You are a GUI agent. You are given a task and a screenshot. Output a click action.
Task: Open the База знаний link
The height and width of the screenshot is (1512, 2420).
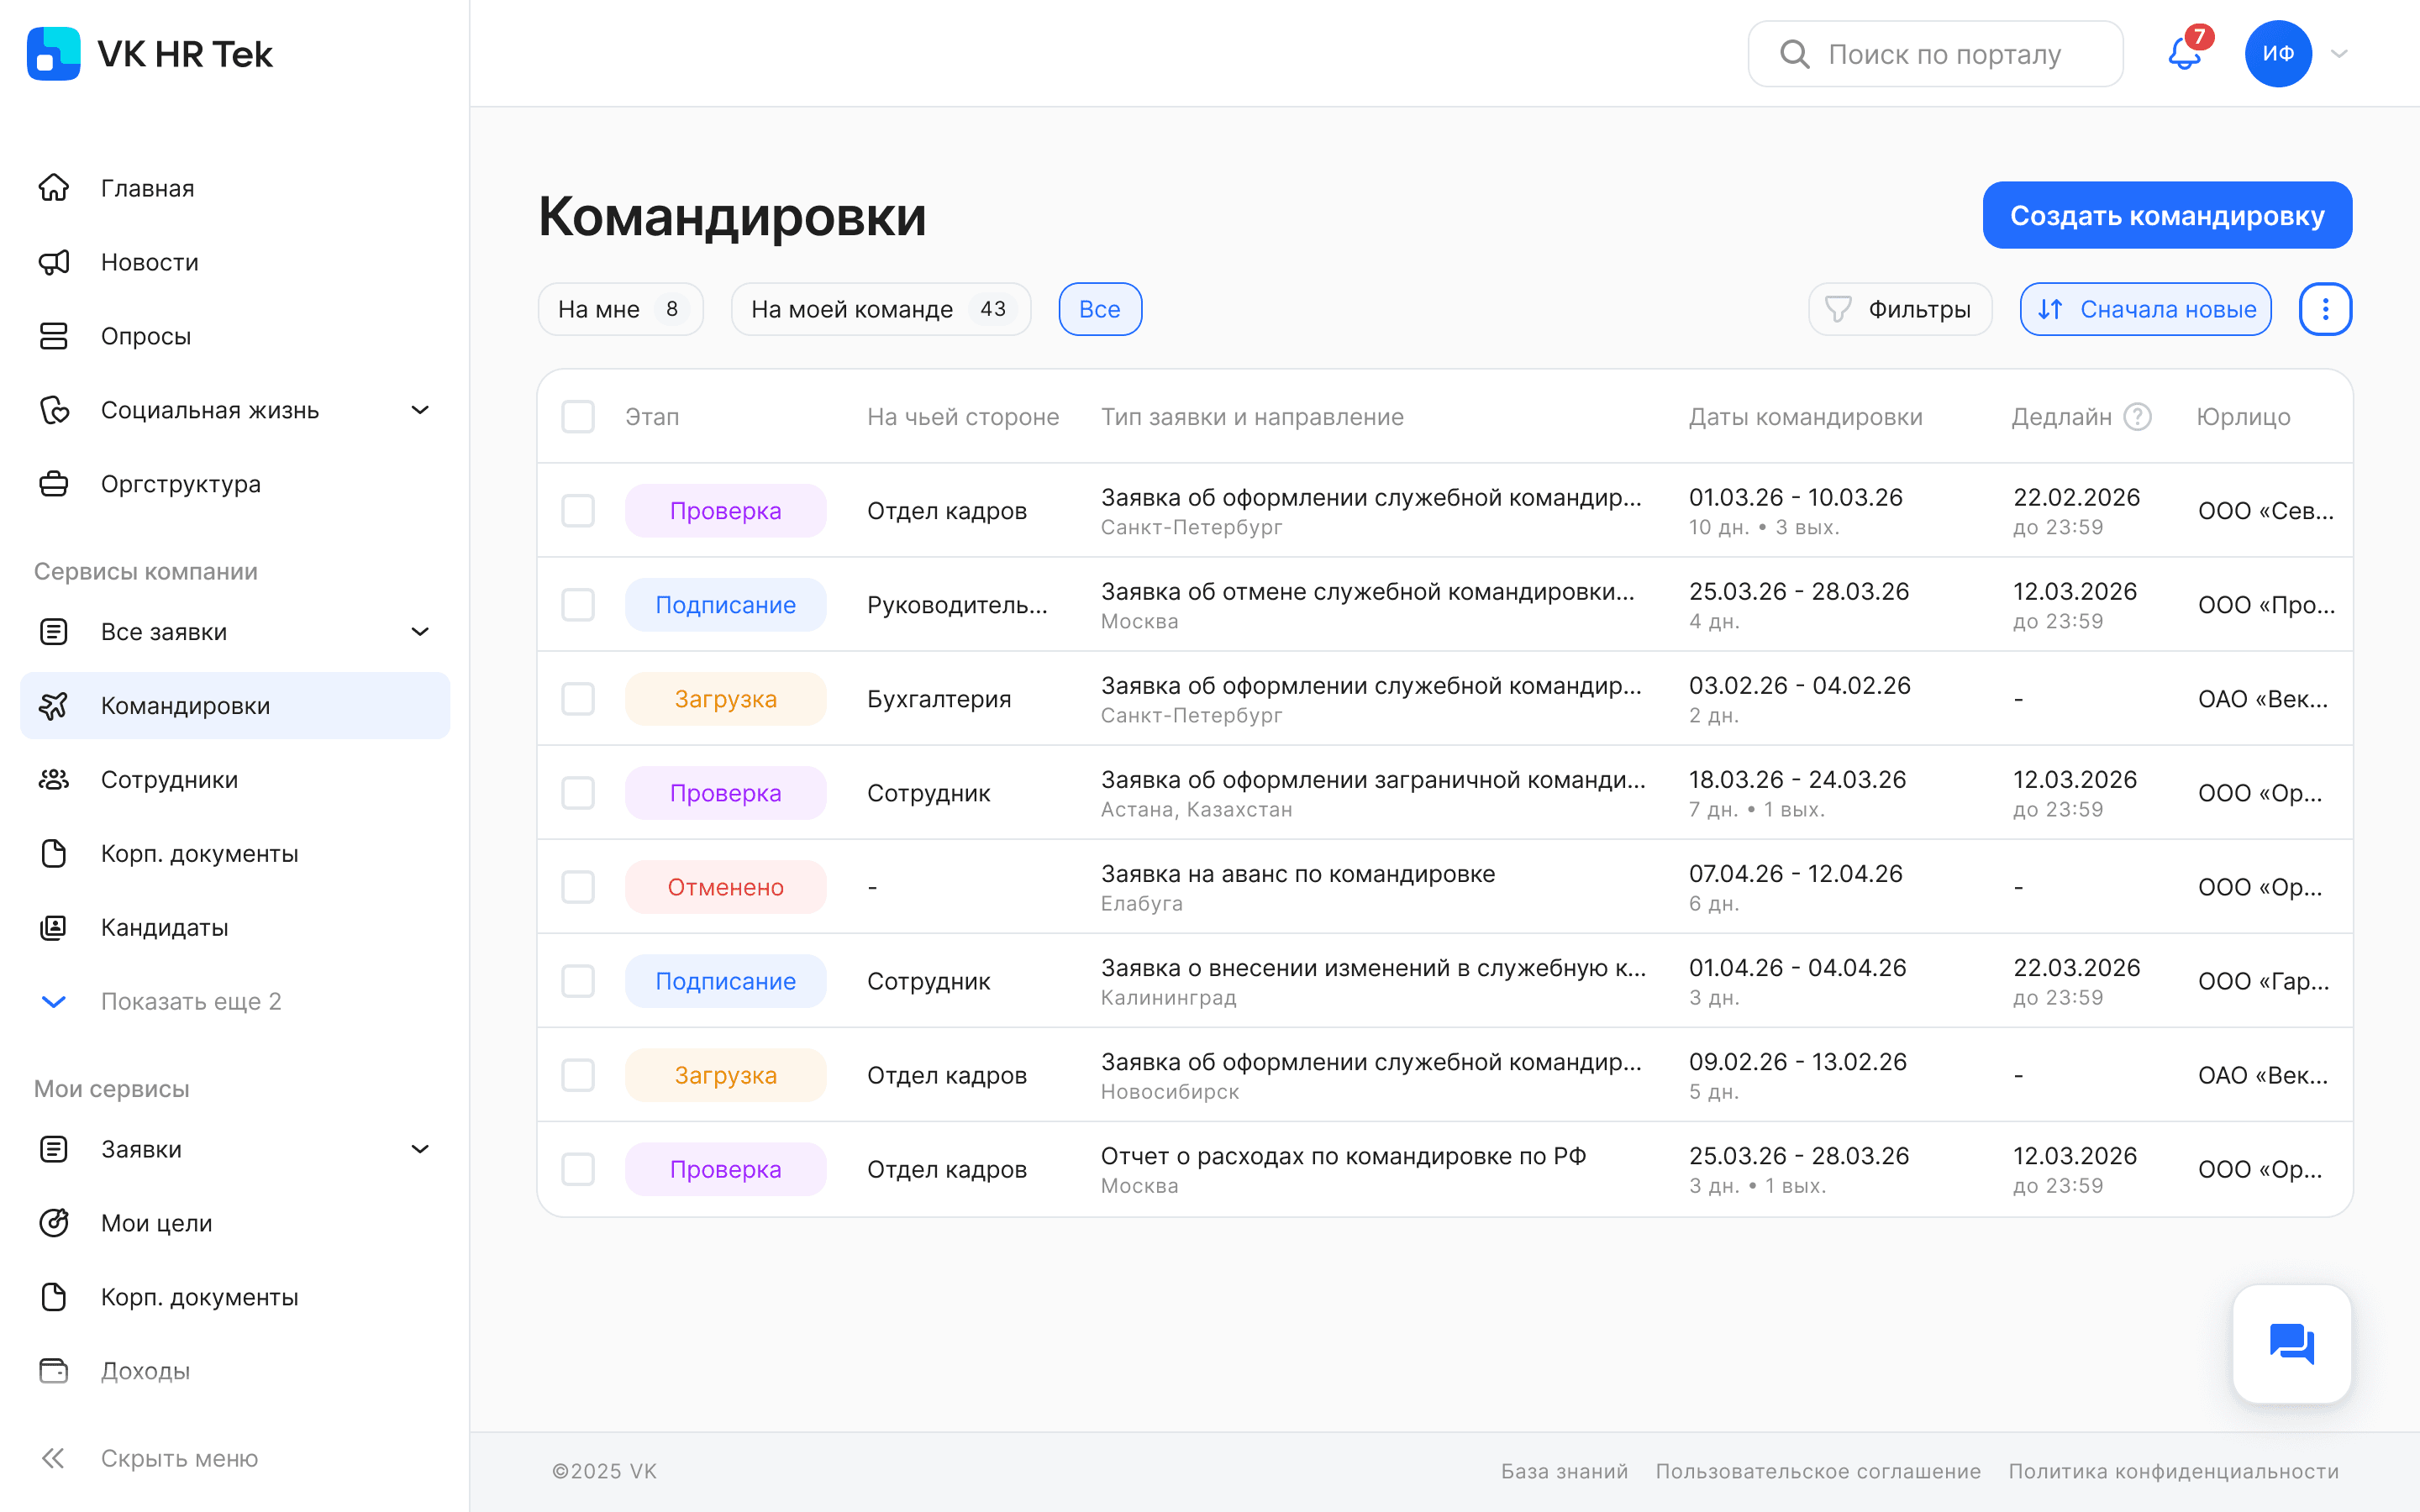point(1564,1472)
